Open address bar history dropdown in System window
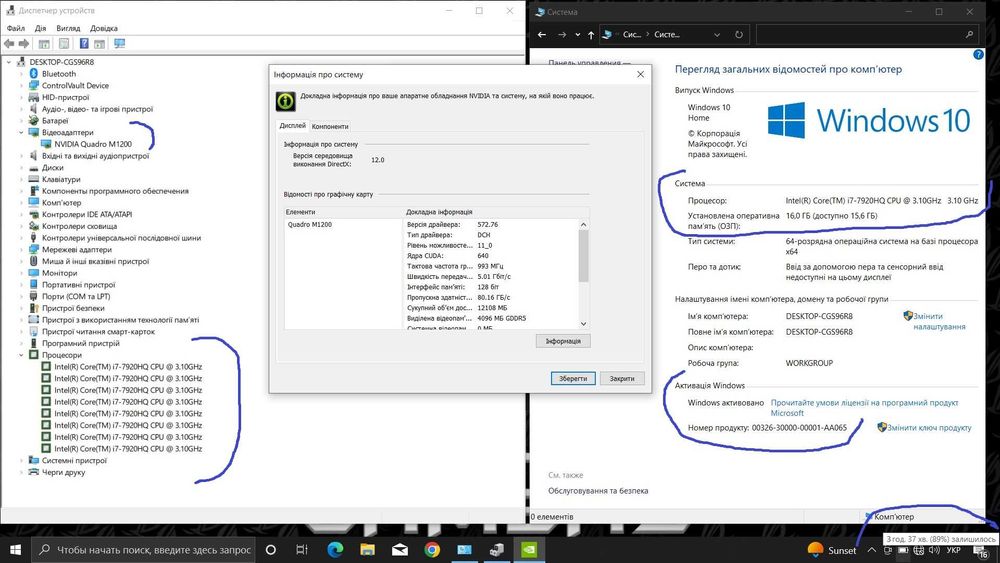This screenshot has height=563, width=1000. [x=717, y=34]
